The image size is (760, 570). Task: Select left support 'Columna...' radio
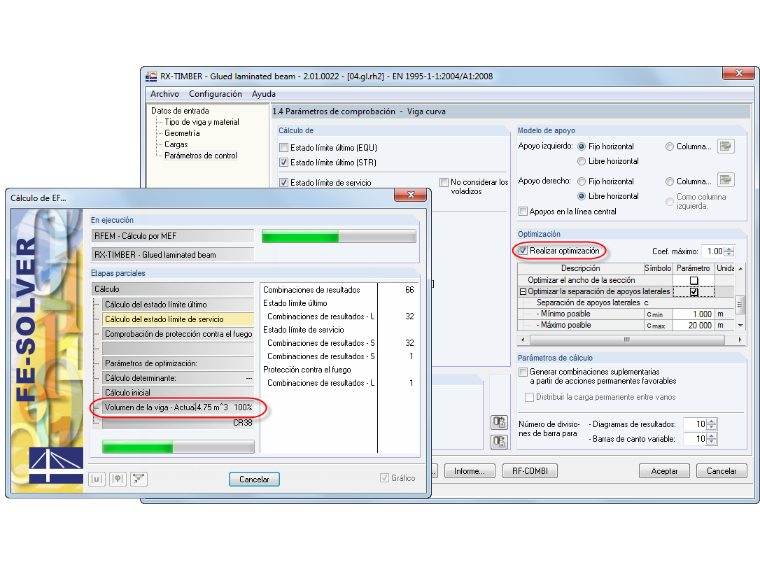pos(669,146)
